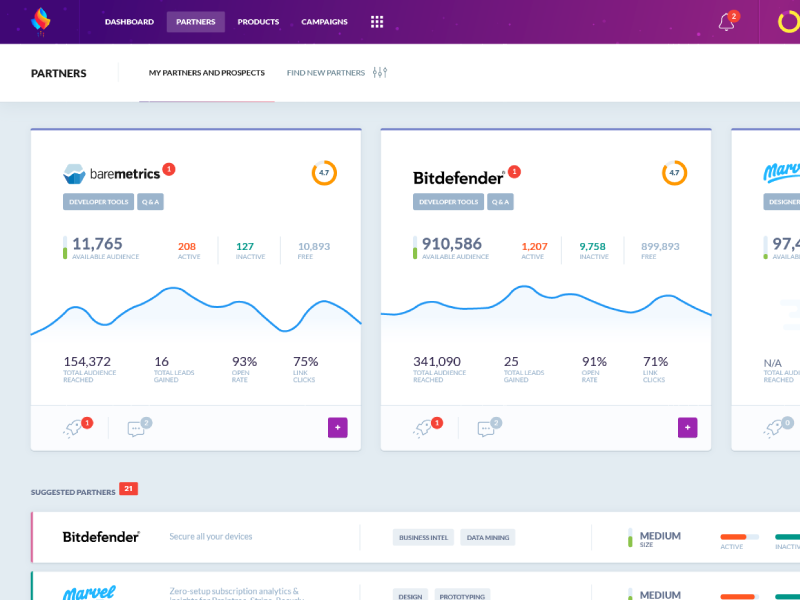Image resolution: width=800 pixels, height=600 pixels.
Task: Click the Baremetrics logo
Action: (111, 174)
